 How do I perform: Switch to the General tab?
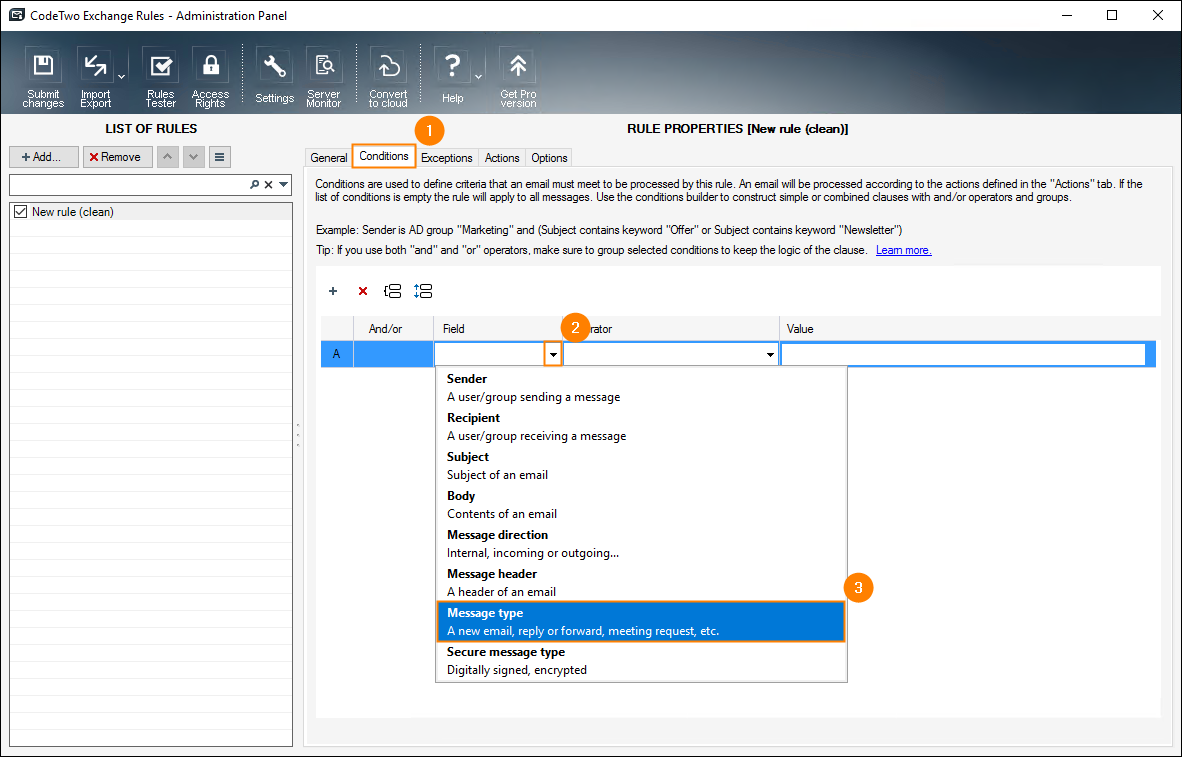(x=329, y=158)
